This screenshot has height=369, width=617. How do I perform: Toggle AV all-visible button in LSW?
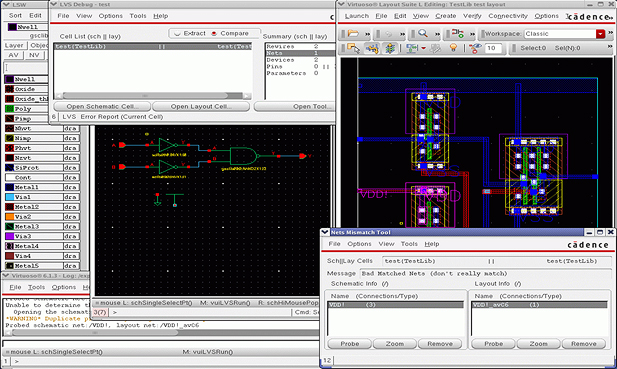tap(13, 55)
